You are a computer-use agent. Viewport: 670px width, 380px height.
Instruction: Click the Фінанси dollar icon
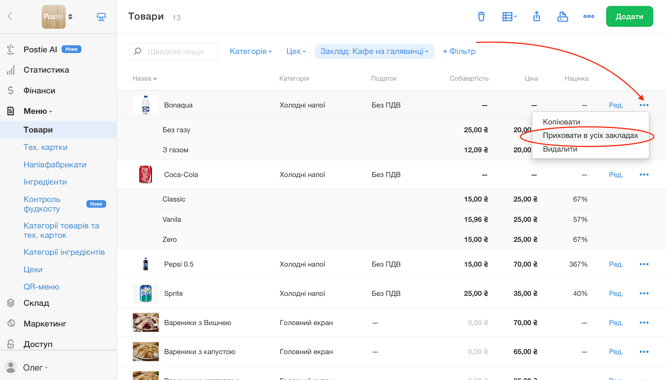pos(11,91)
